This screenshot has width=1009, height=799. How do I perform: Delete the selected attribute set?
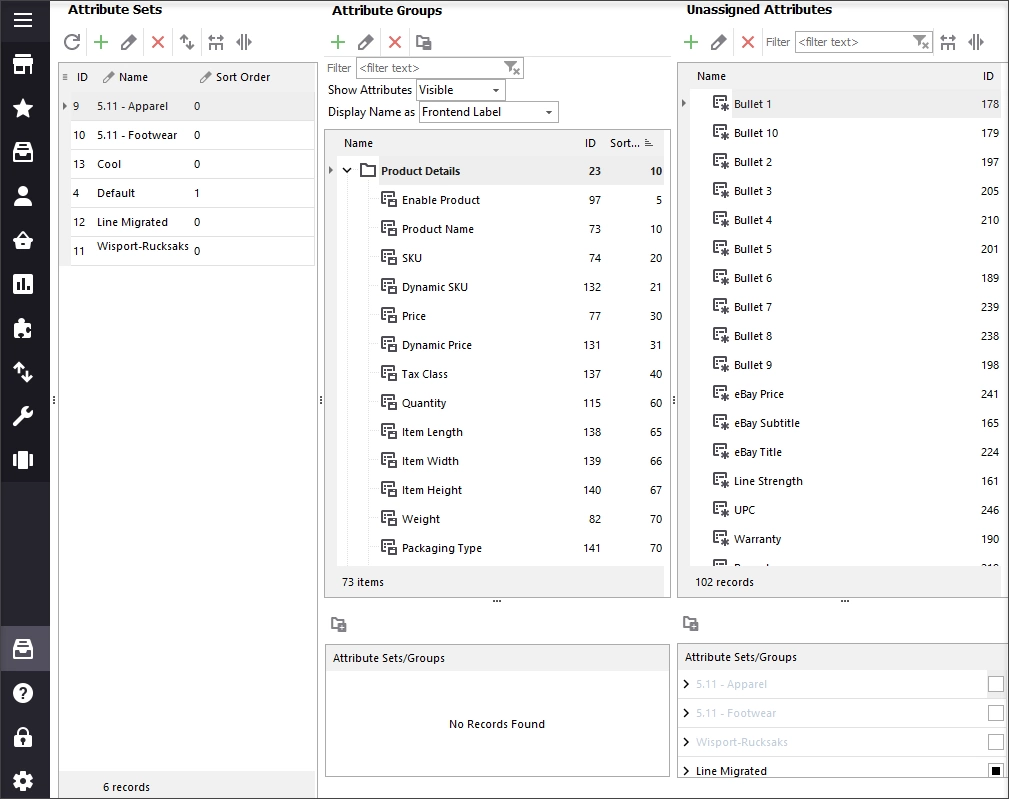point(158,42)
